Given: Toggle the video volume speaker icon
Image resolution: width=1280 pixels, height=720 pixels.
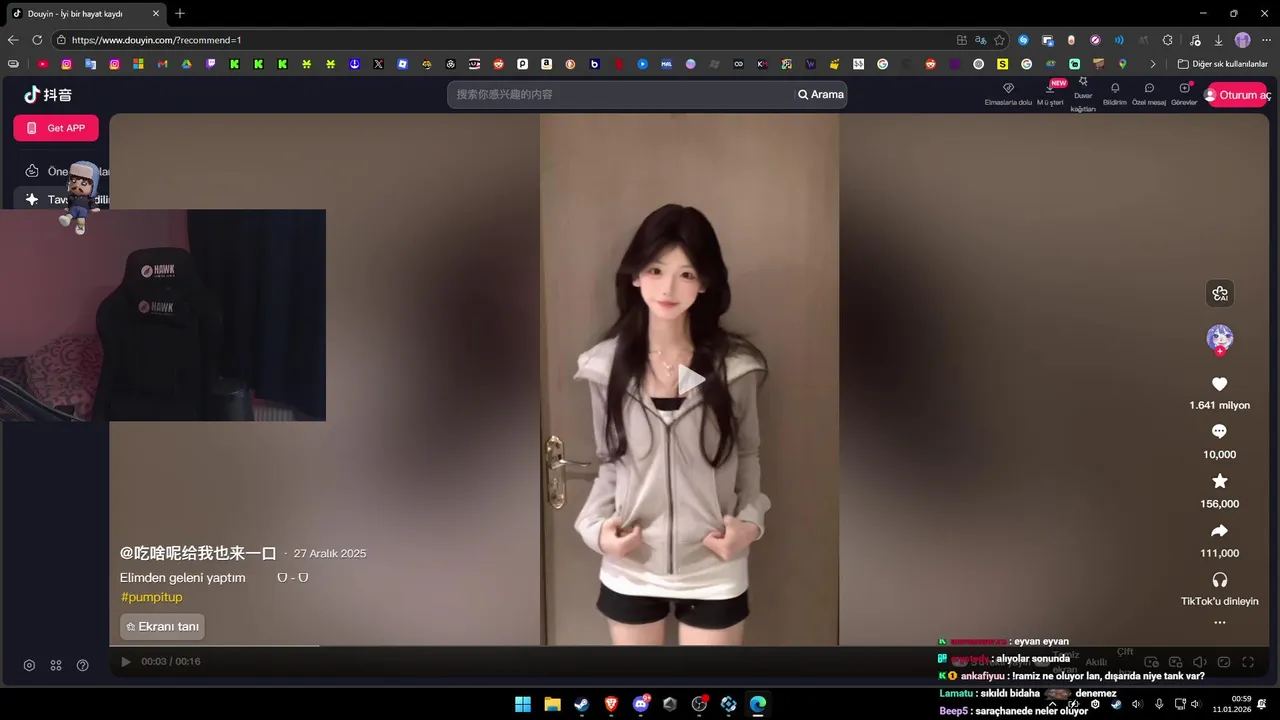Looking at the screenshot, I should click(1199, 662).
